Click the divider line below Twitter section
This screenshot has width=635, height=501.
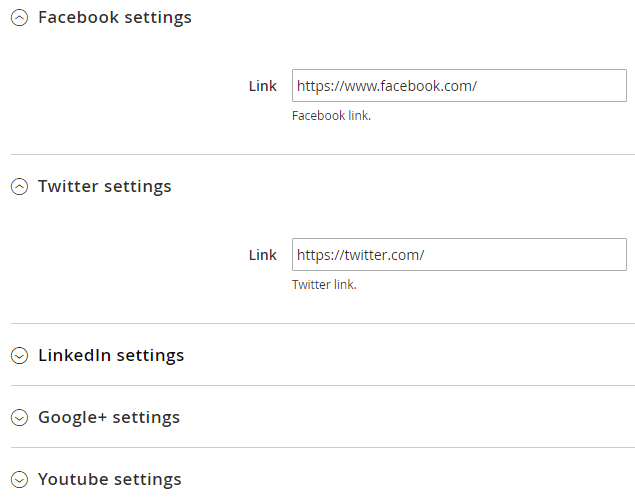[x=323, y=324]
